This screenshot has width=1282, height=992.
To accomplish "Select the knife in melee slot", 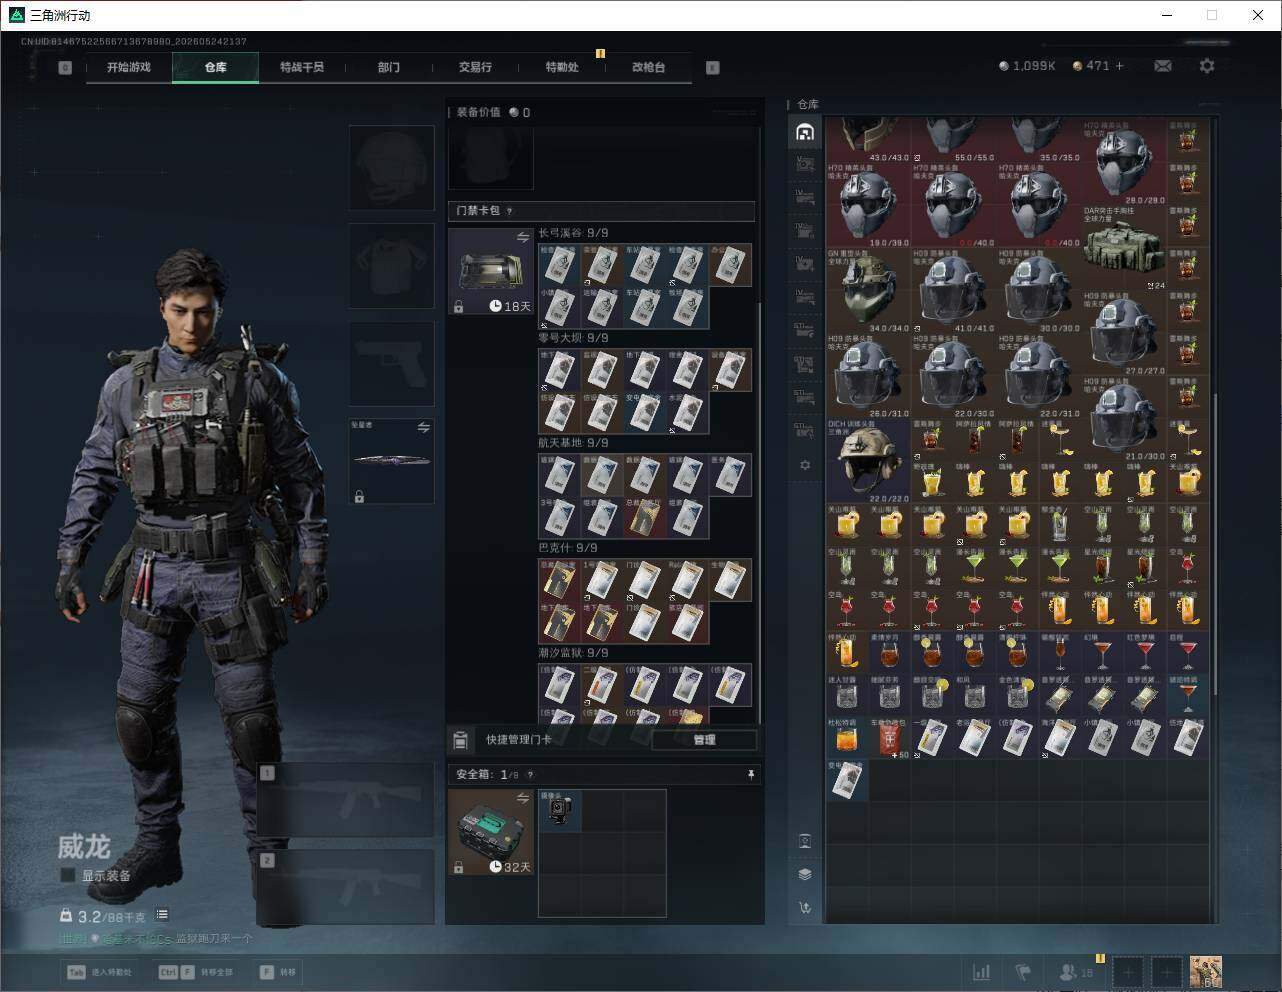I will [x=392, y=461].
